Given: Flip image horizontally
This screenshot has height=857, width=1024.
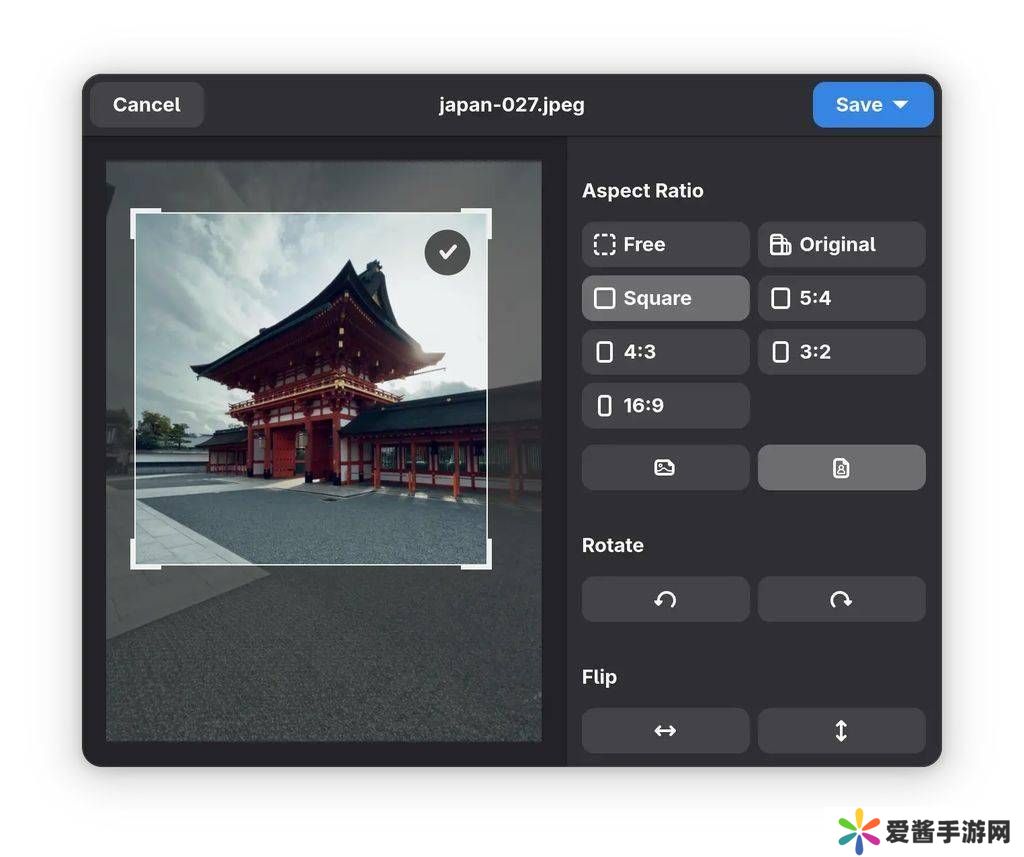Looking at the screenshot, I should pyautogui.click(x=665, y=731).
